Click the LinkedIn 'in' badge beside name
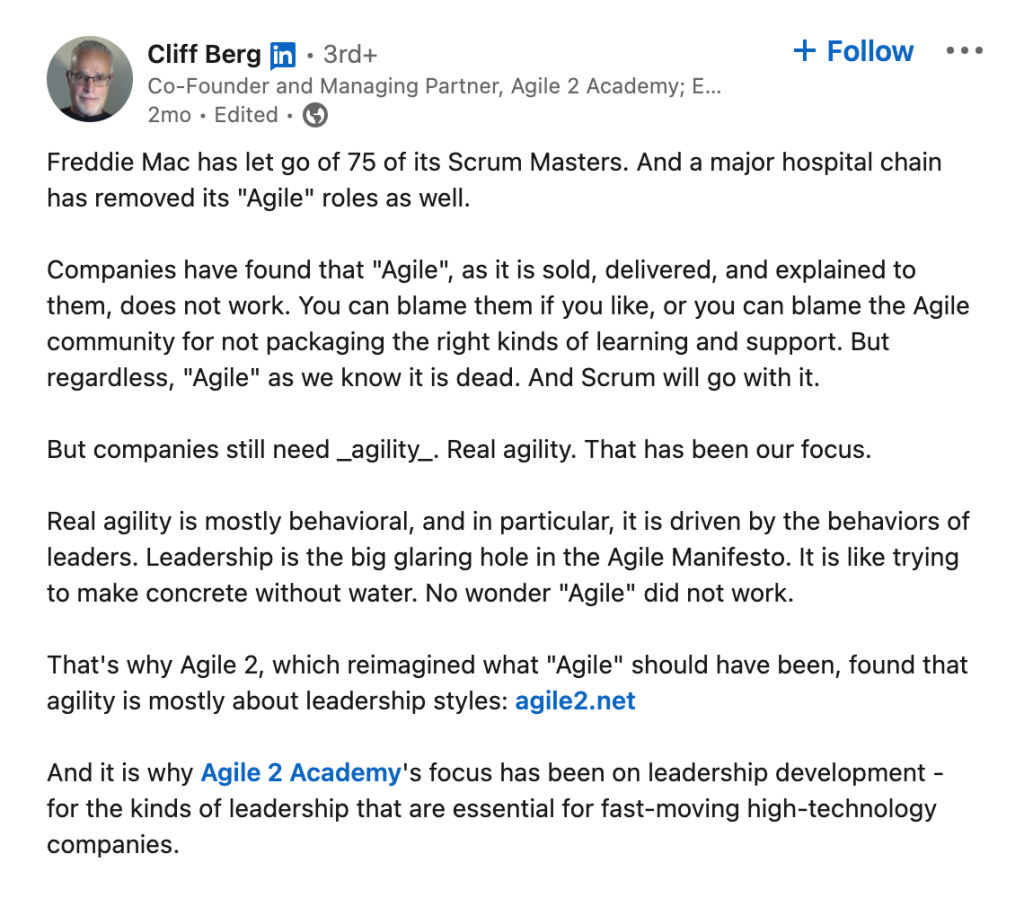This screenshot has height=898, width=1024. pyautogui.click(x=283, y=54)
